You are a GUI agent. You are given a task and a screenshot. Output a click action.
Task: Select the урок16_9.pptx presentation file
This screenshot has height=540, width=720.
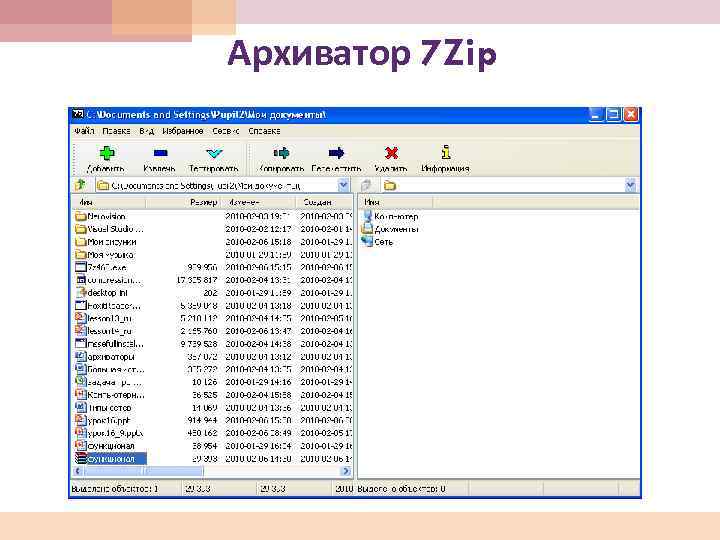(x=109, y=433)
